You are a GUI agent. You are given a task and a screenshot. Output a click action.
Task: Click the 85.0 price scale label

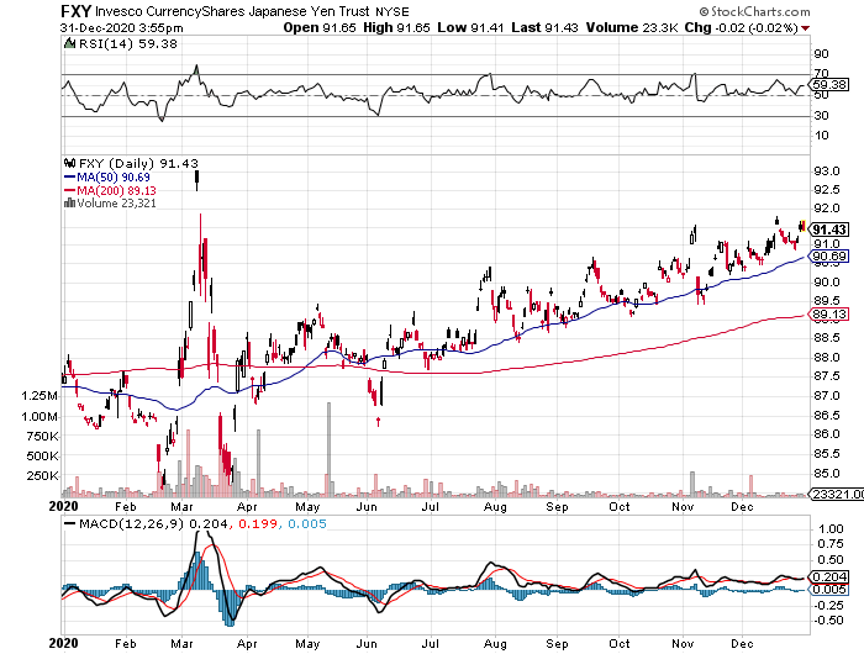coord(827,473)
